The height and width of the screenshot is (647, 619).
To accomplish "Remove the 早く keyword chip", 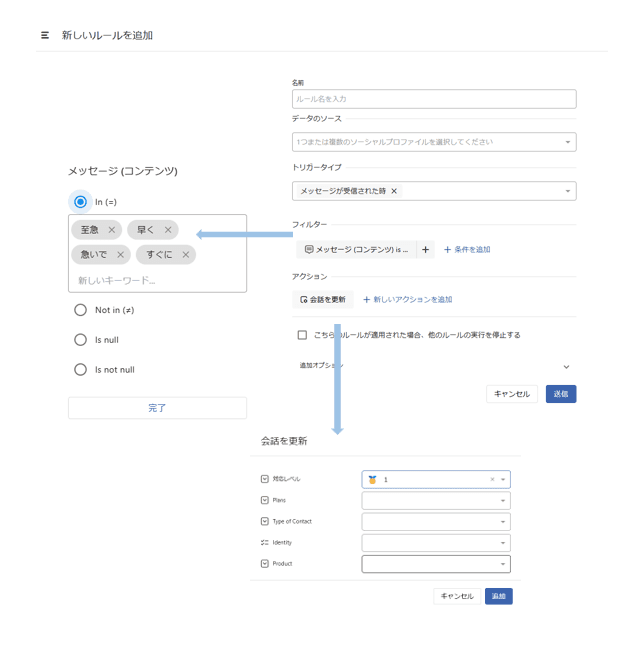I will [168, 230].
